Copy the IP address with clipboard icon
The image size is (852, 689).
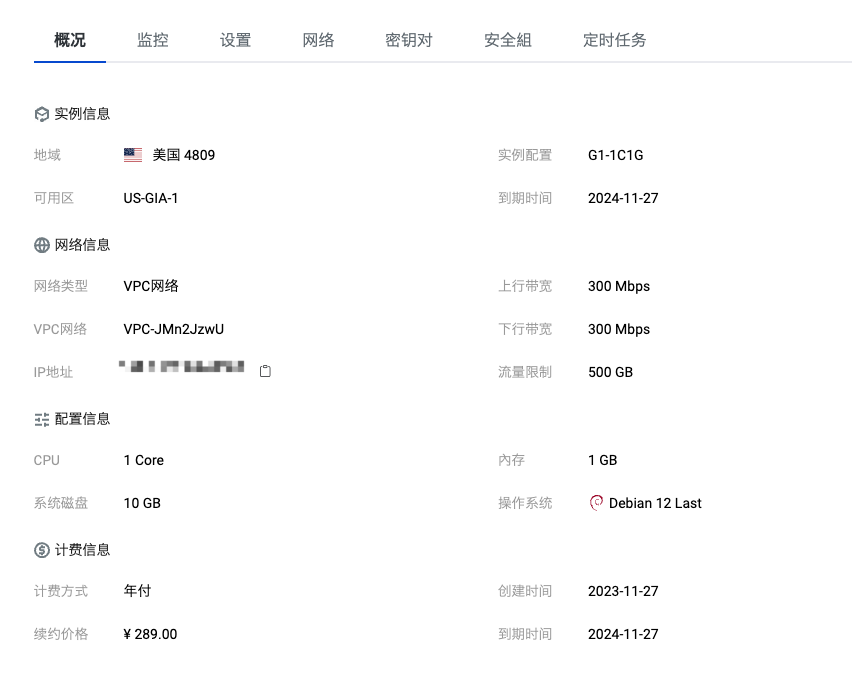coord(265,371)
